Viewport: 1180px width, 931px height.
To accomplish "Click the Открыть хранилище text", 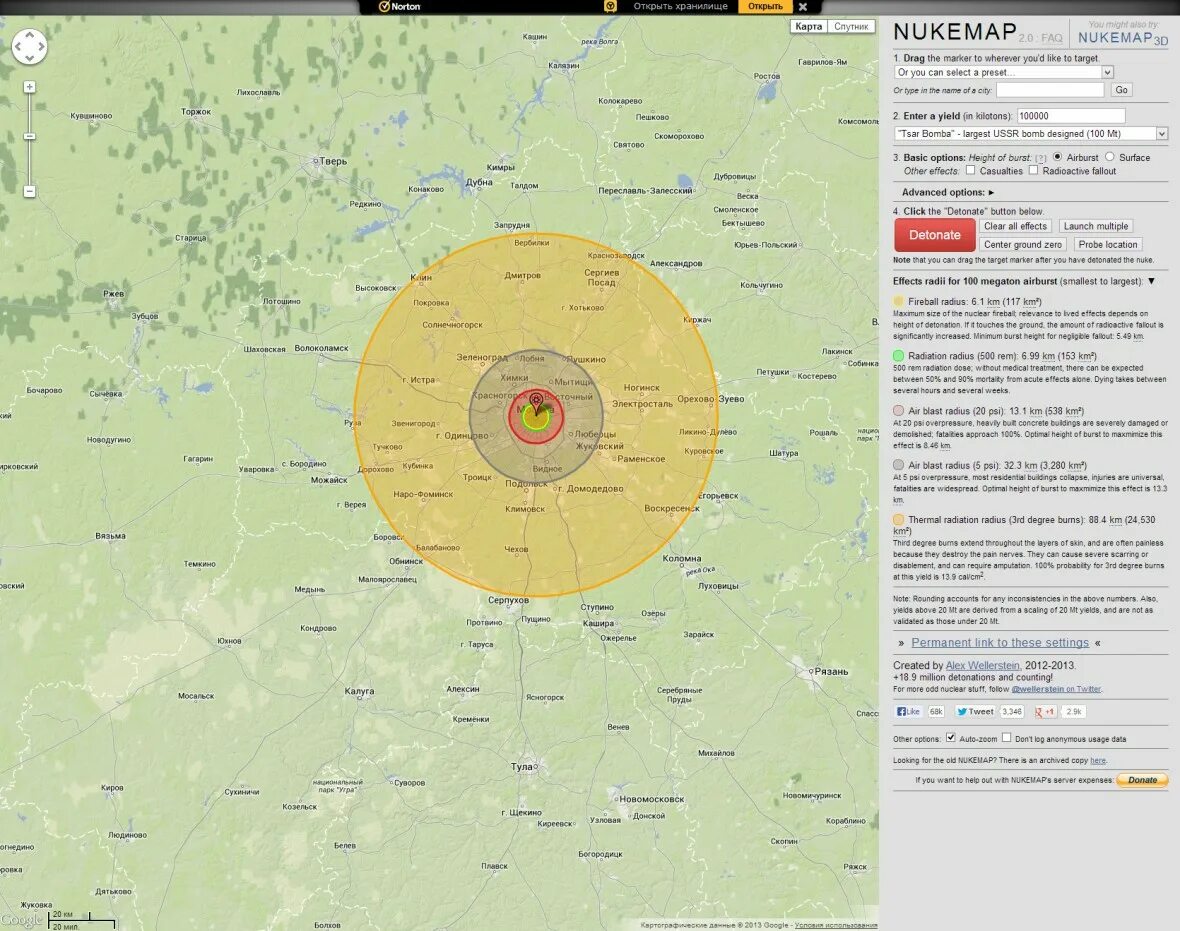I will 680,6.
